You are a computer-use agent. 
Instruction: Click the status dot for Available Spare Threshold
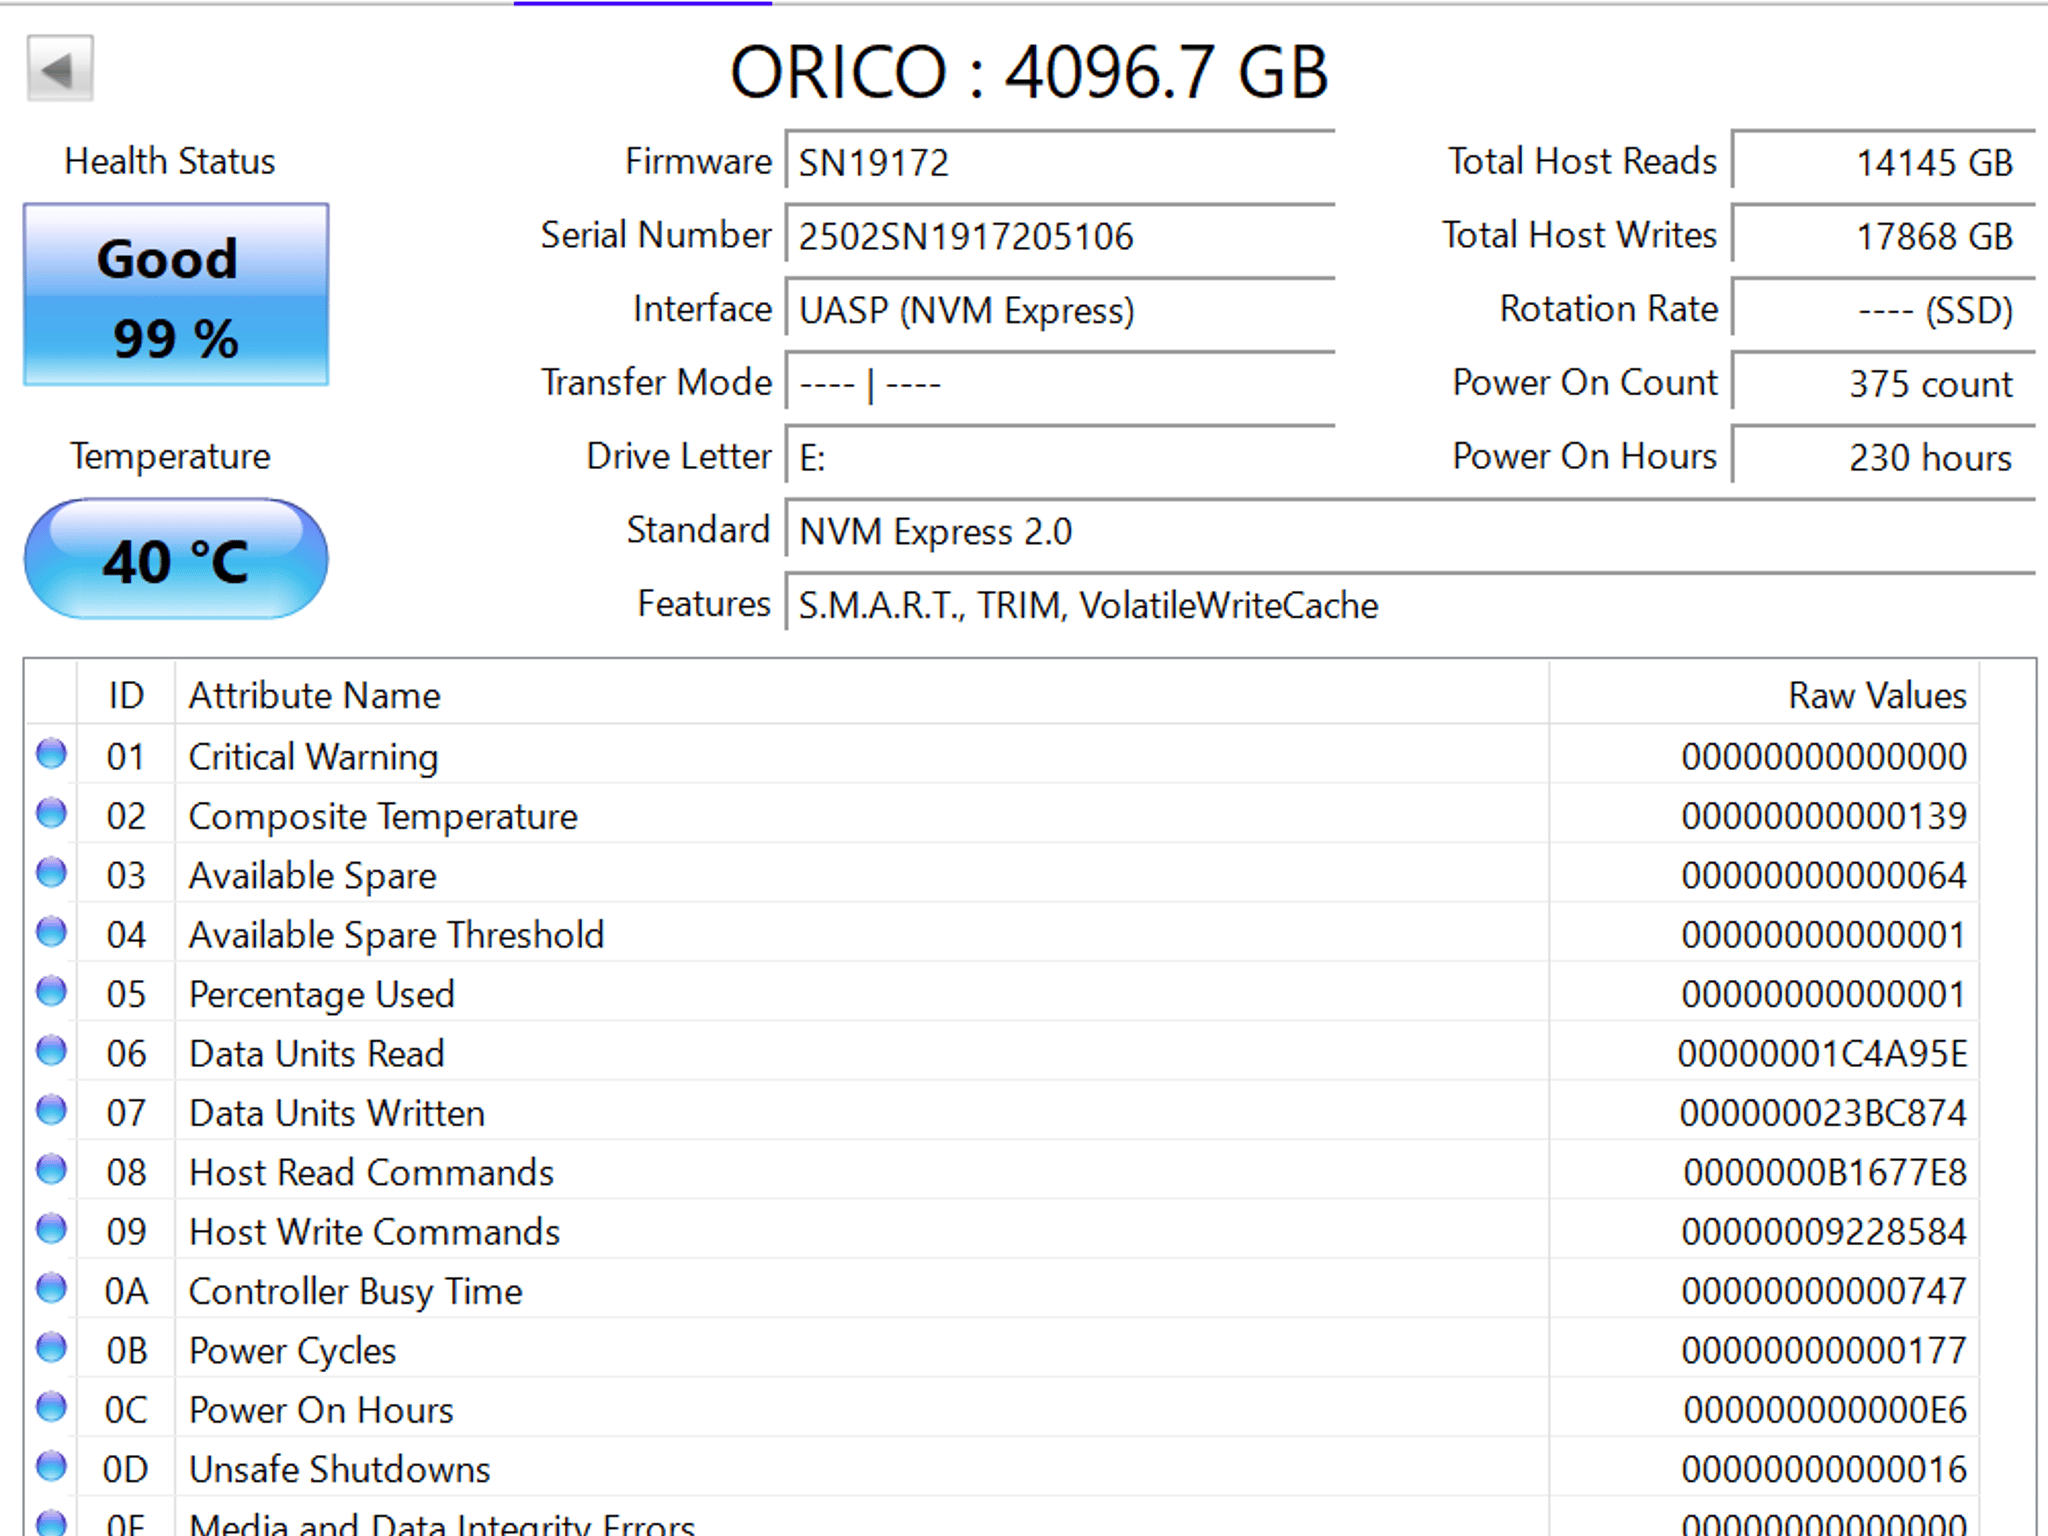click(x=51, y=932)
